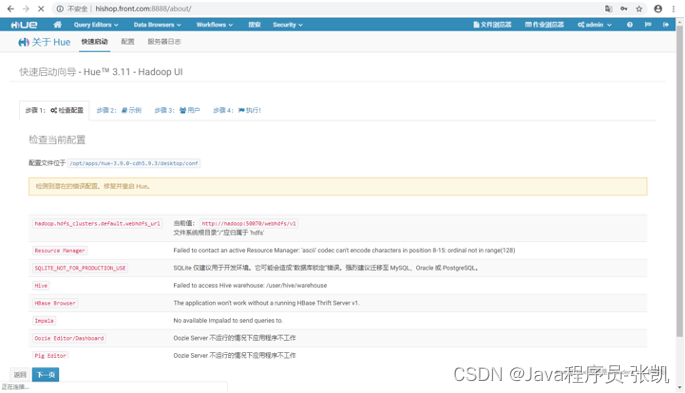Open the Workflows dropdown menu
This screenshot has height=393, width=685.
pyautogui.click(x=214, y=25)
